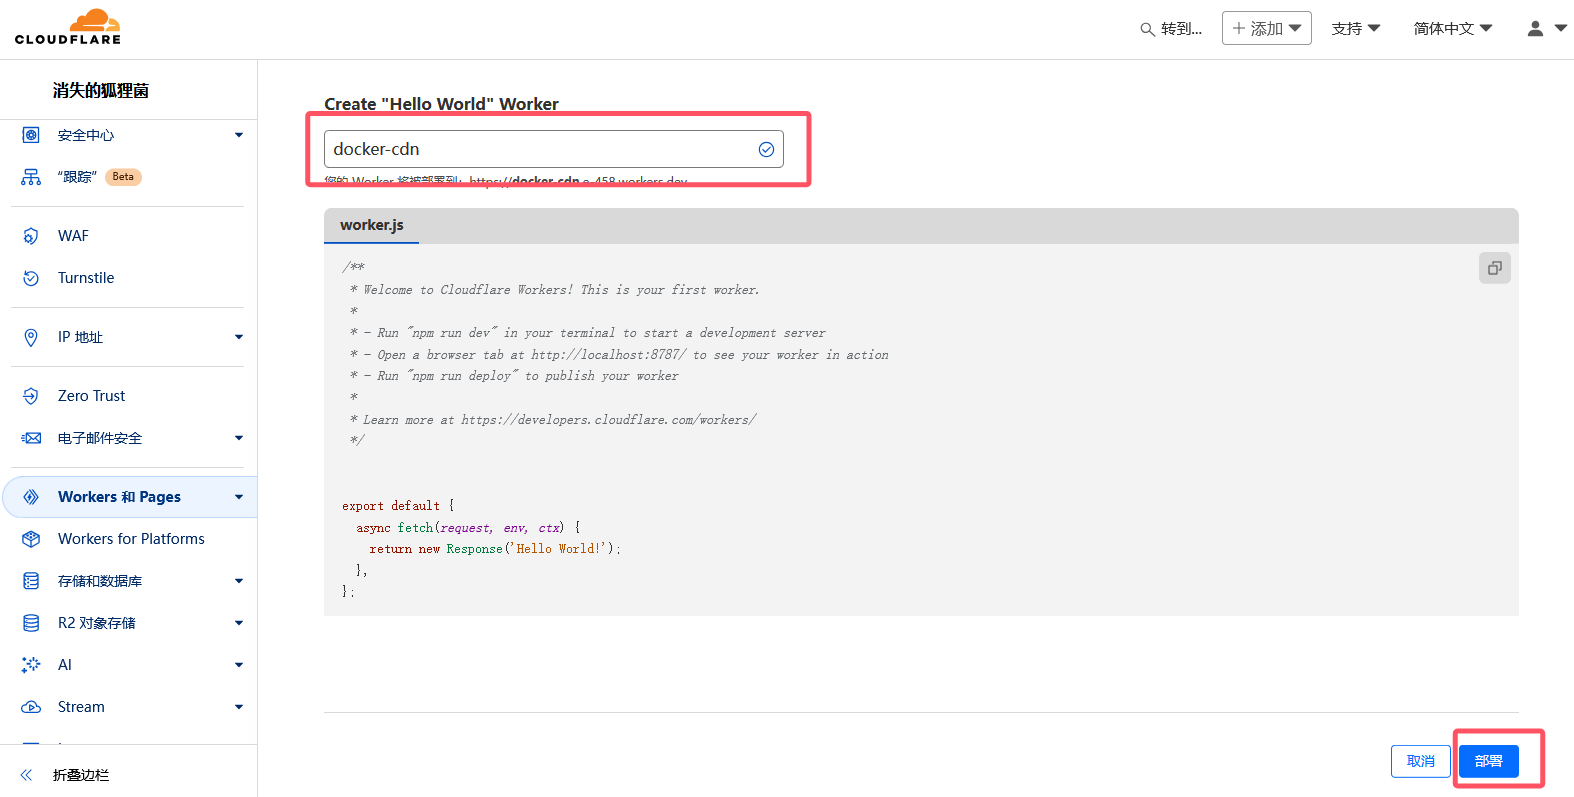Image resolution: width=1574 pixels, height=797 pixels.
Task: Click the 存储和数据库 database icon
Action: tap(31, 581)
